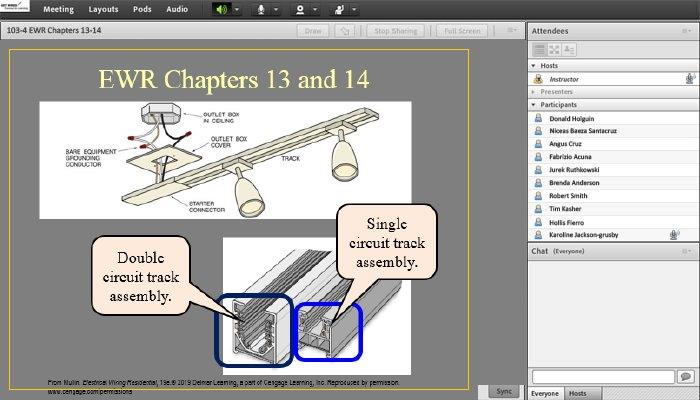Toggle the green speaker audio button
The height and width of the screenshot is (400, 700).
[221, 9]
